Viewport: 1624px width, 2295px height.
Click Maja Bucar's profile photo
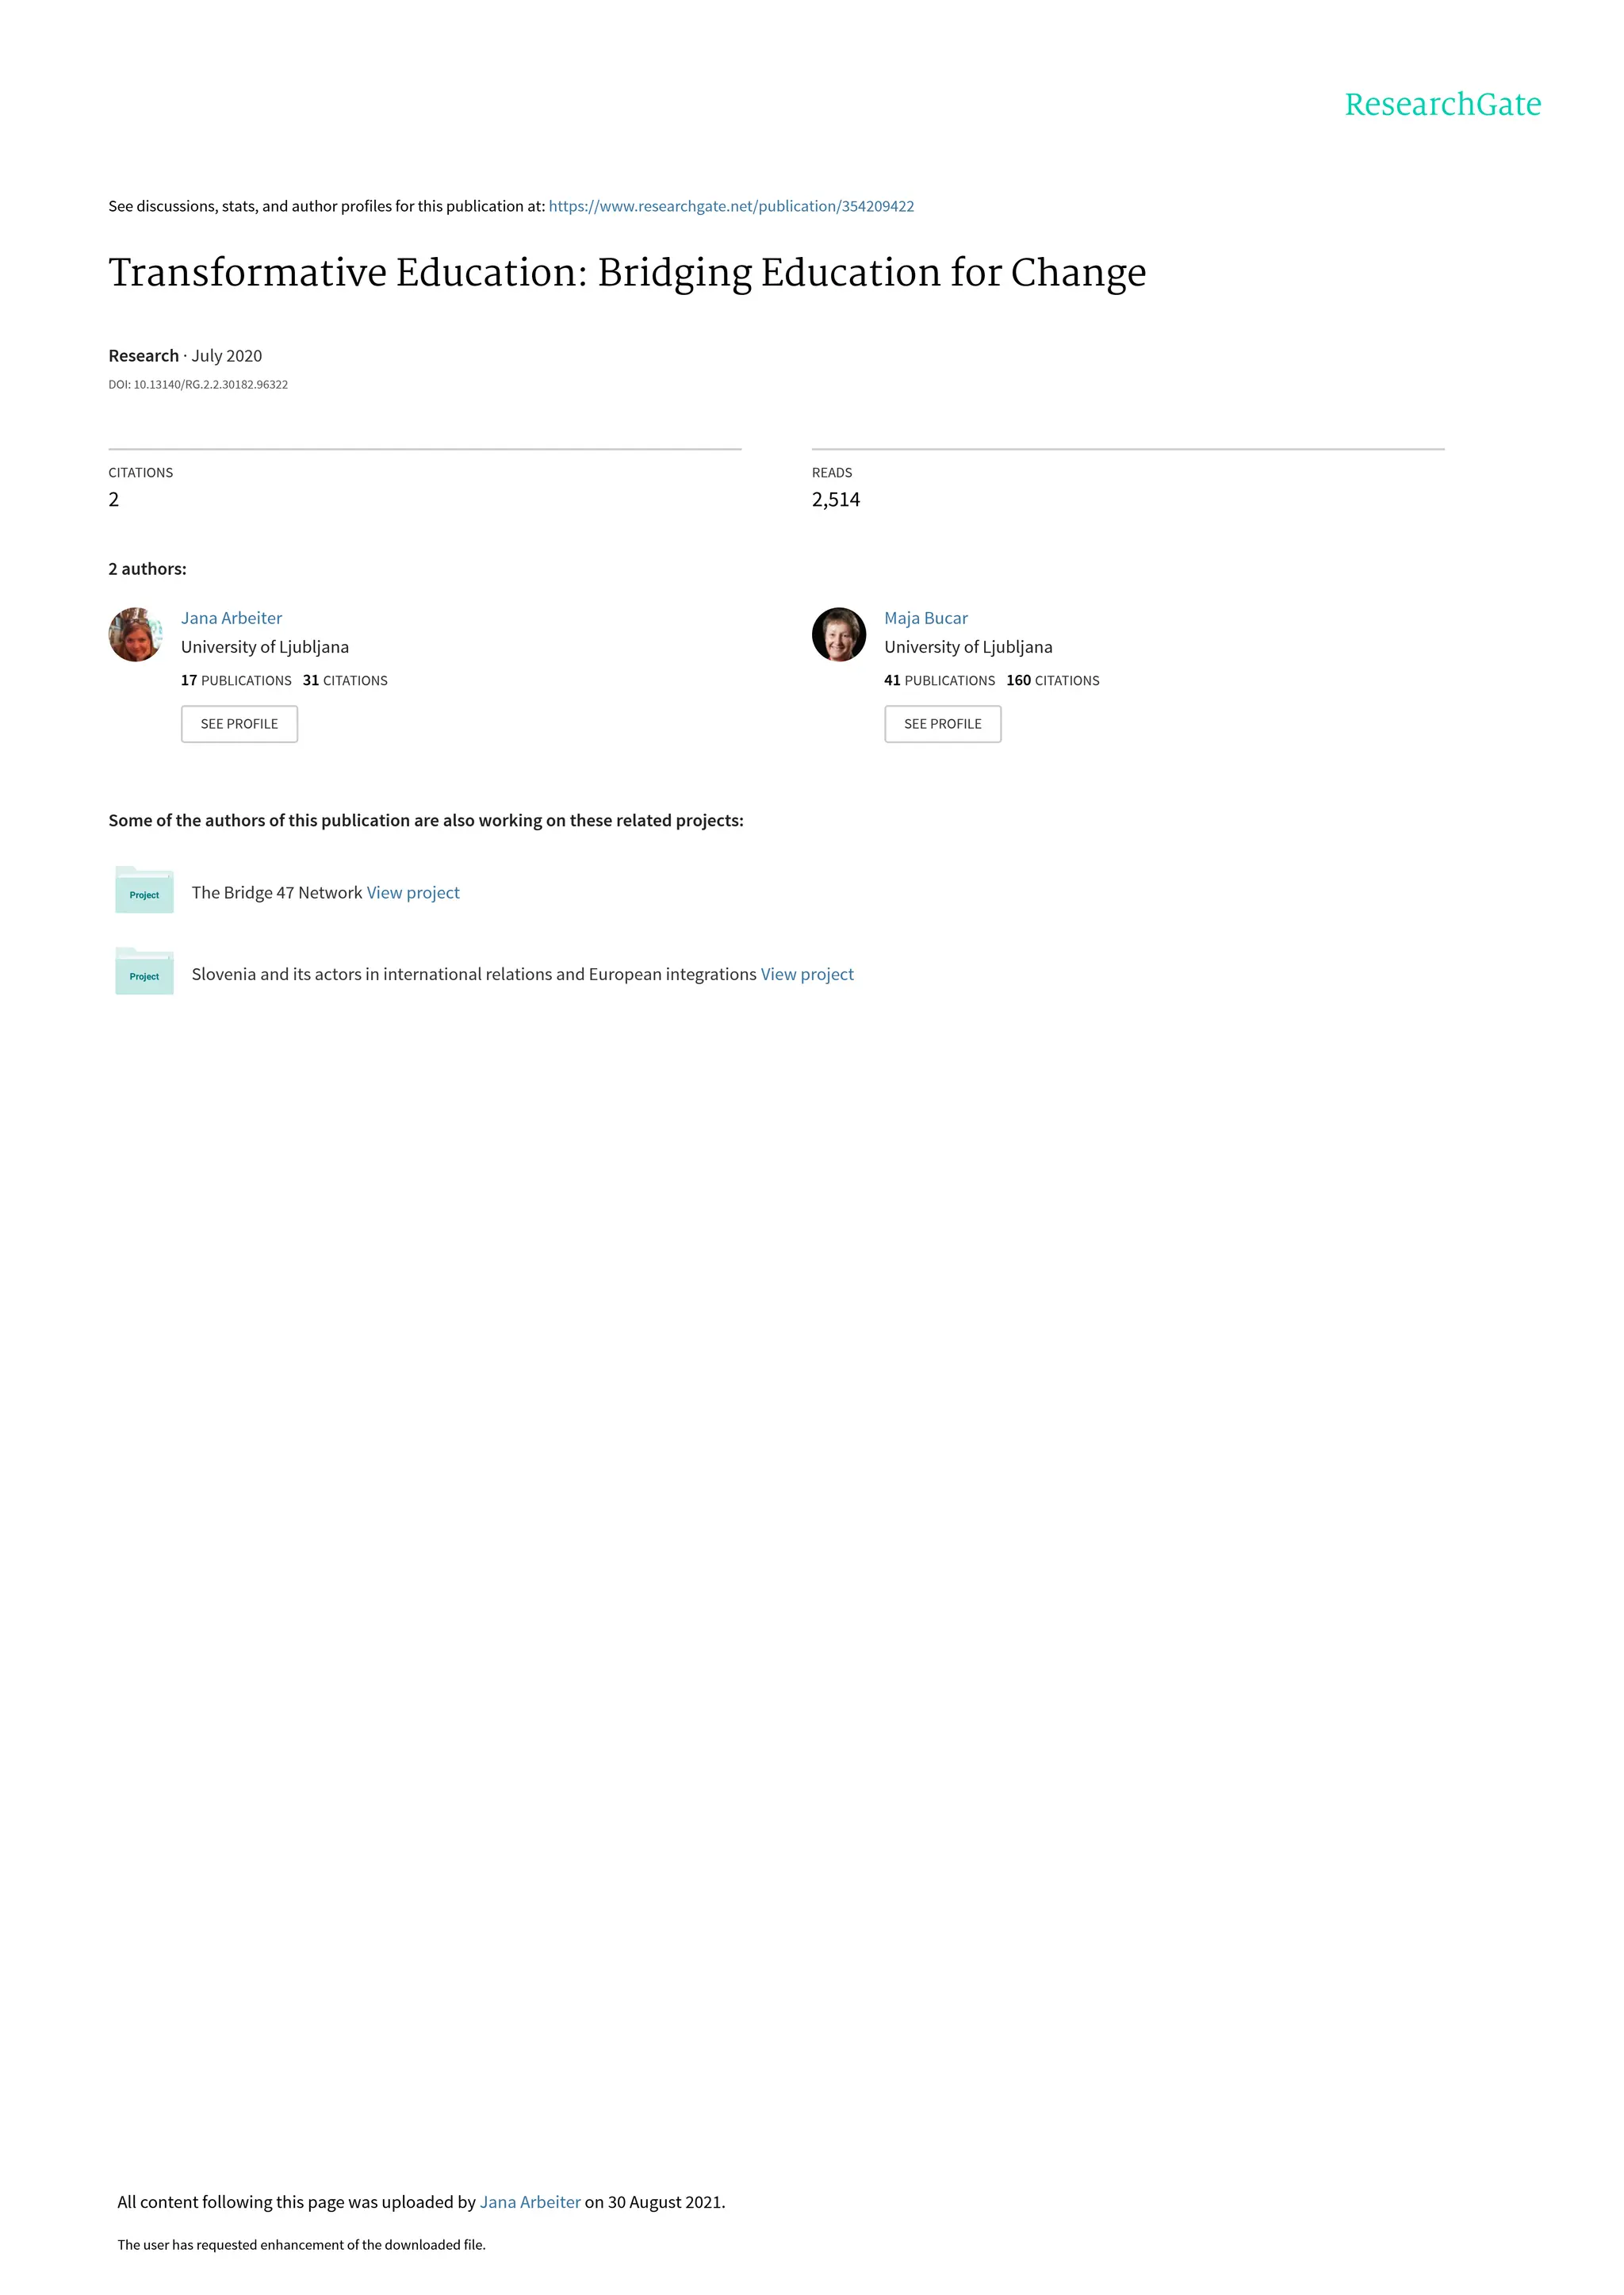tap(838, 634)
